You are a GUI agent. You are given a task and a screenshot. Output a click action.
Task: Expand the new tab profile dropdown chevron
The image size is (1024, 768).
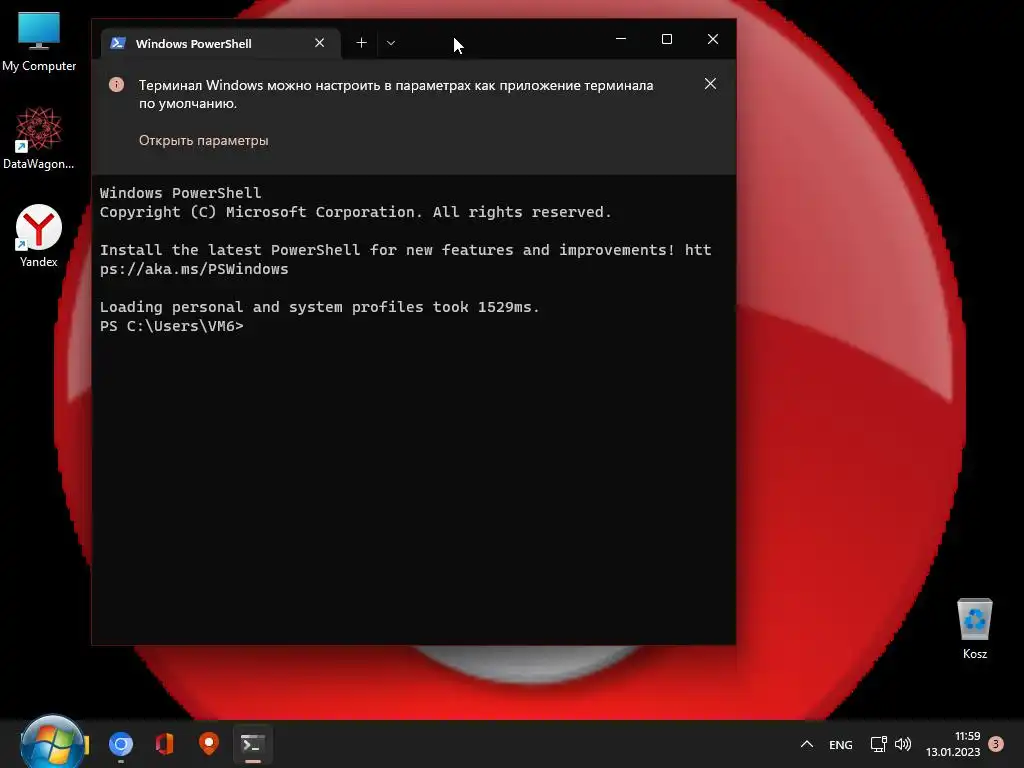(x=391, y=43)
